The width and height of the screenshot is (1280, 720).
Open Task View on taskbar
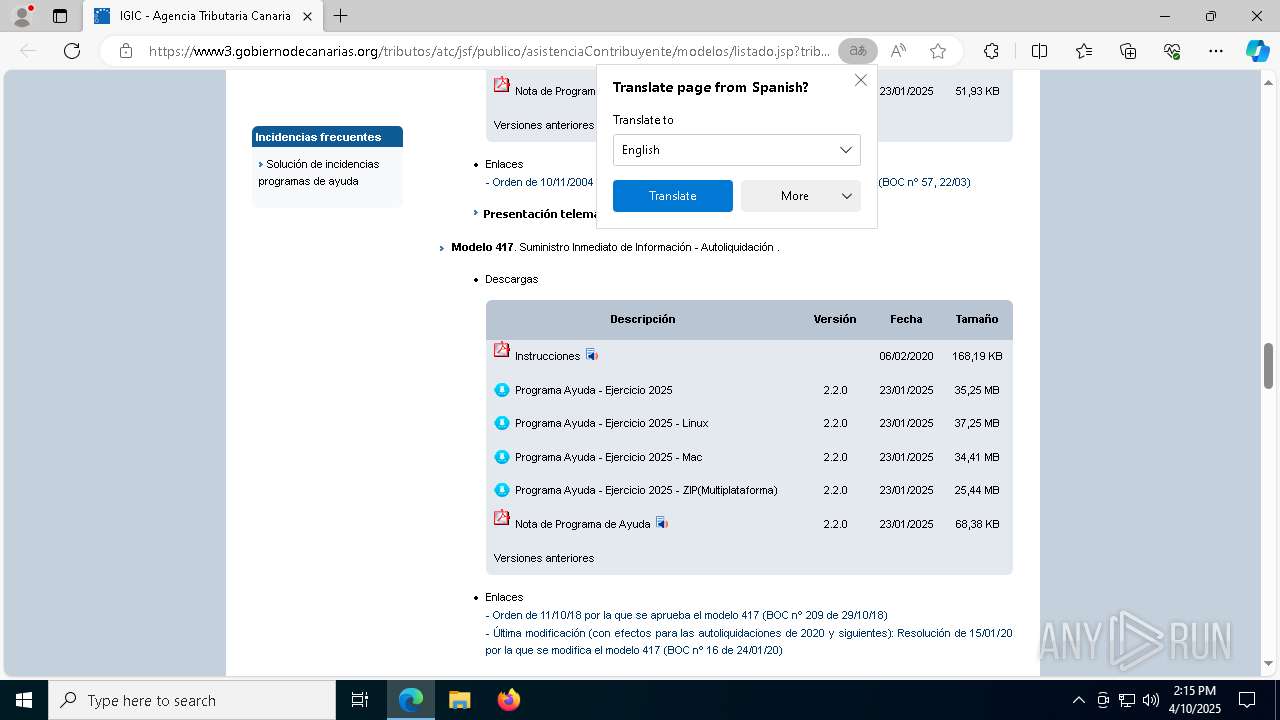point(360,700)
